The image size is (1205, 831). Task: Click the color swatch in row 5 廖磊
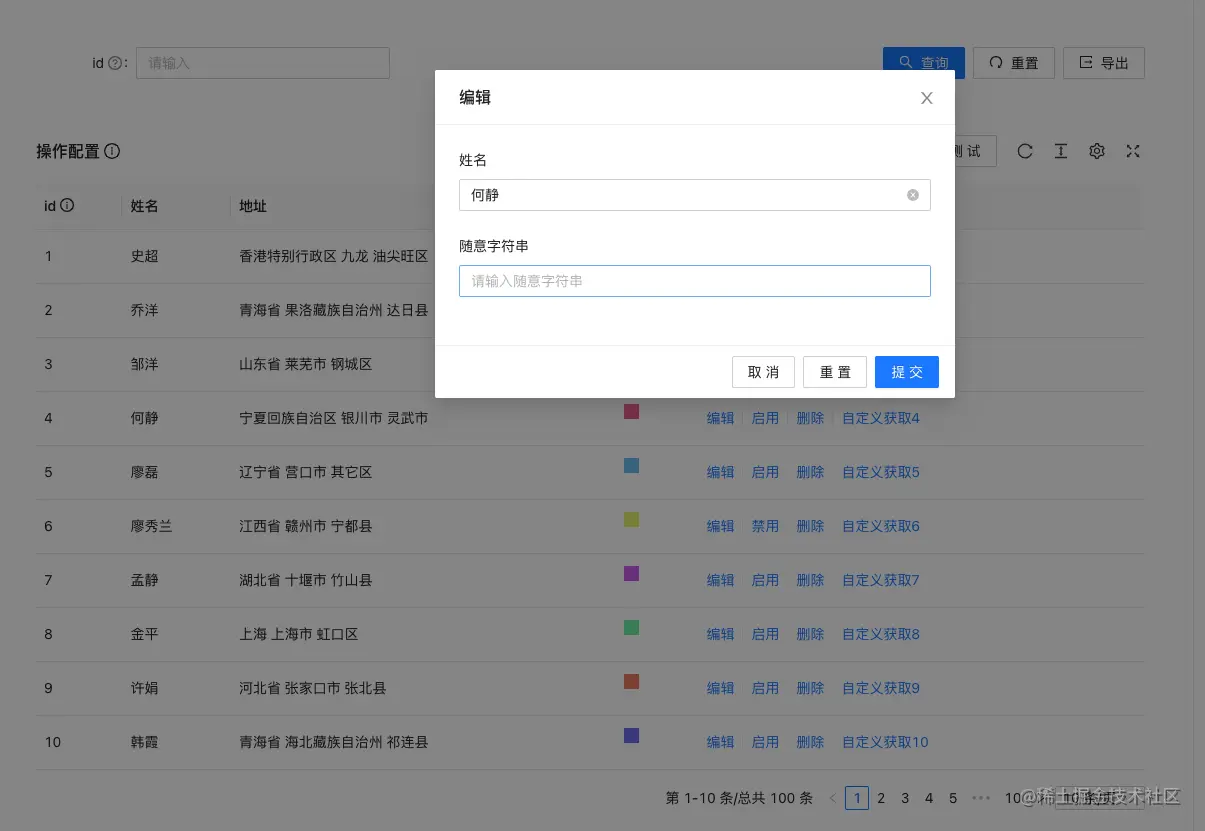(631, 465)
